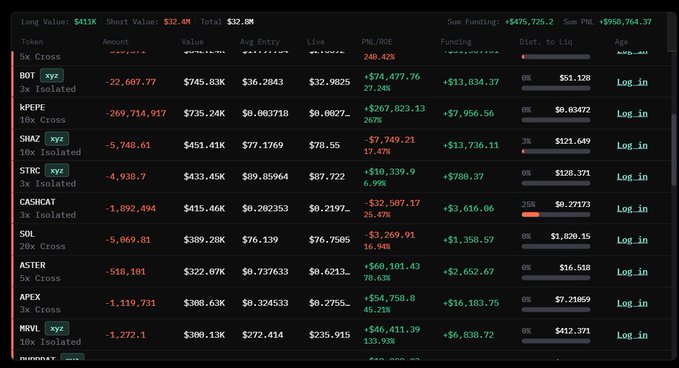Click the xyz badge next to BOT
This screenshot has height=368, width=679.
[52, 75]
